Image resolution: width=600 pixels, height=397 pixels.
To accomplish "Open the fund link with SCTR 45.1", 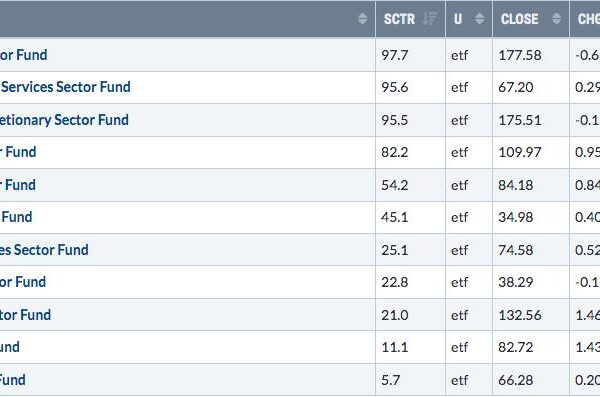I will tap(16, 217).
